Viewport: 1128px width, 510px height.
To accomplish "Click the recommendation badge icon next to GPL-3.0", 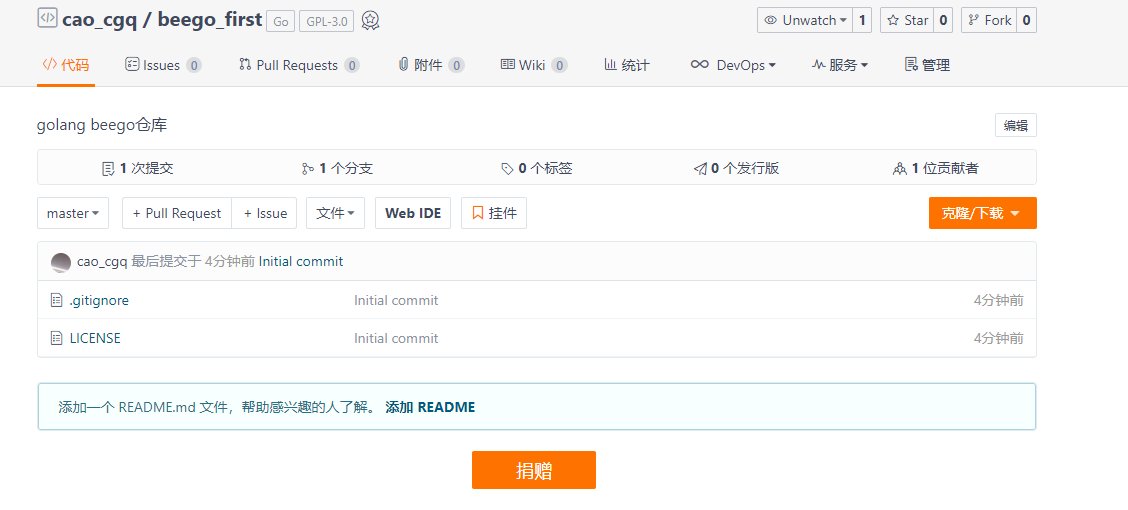I will (x=370, y=21).
